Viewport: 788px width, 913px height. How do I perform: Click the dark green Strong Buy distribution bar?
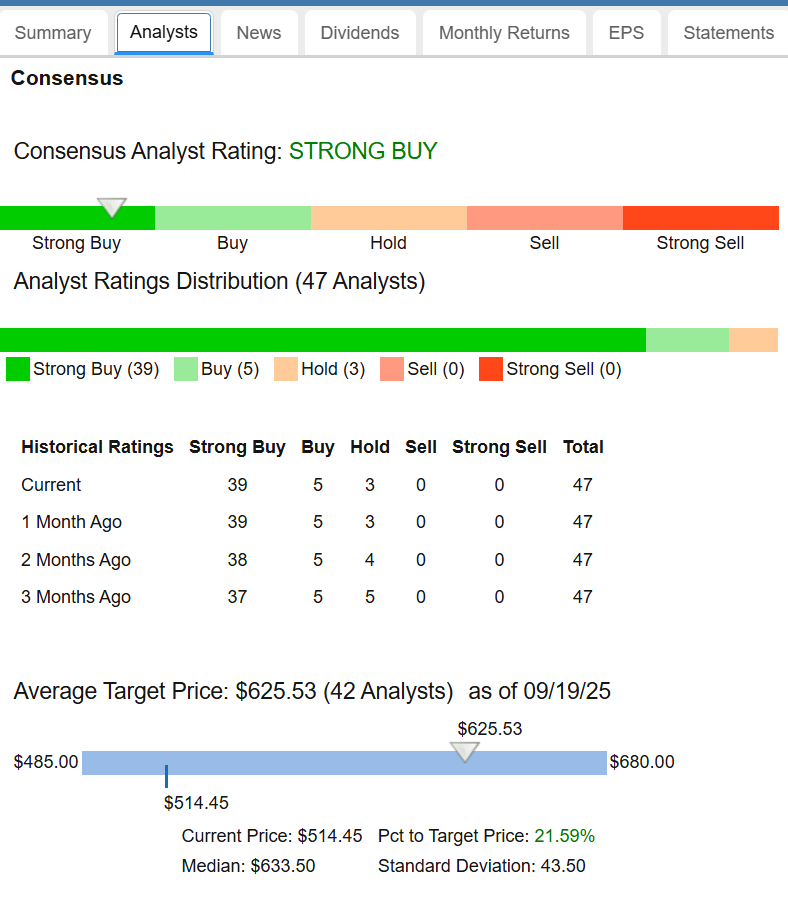[x=322, y=340]
